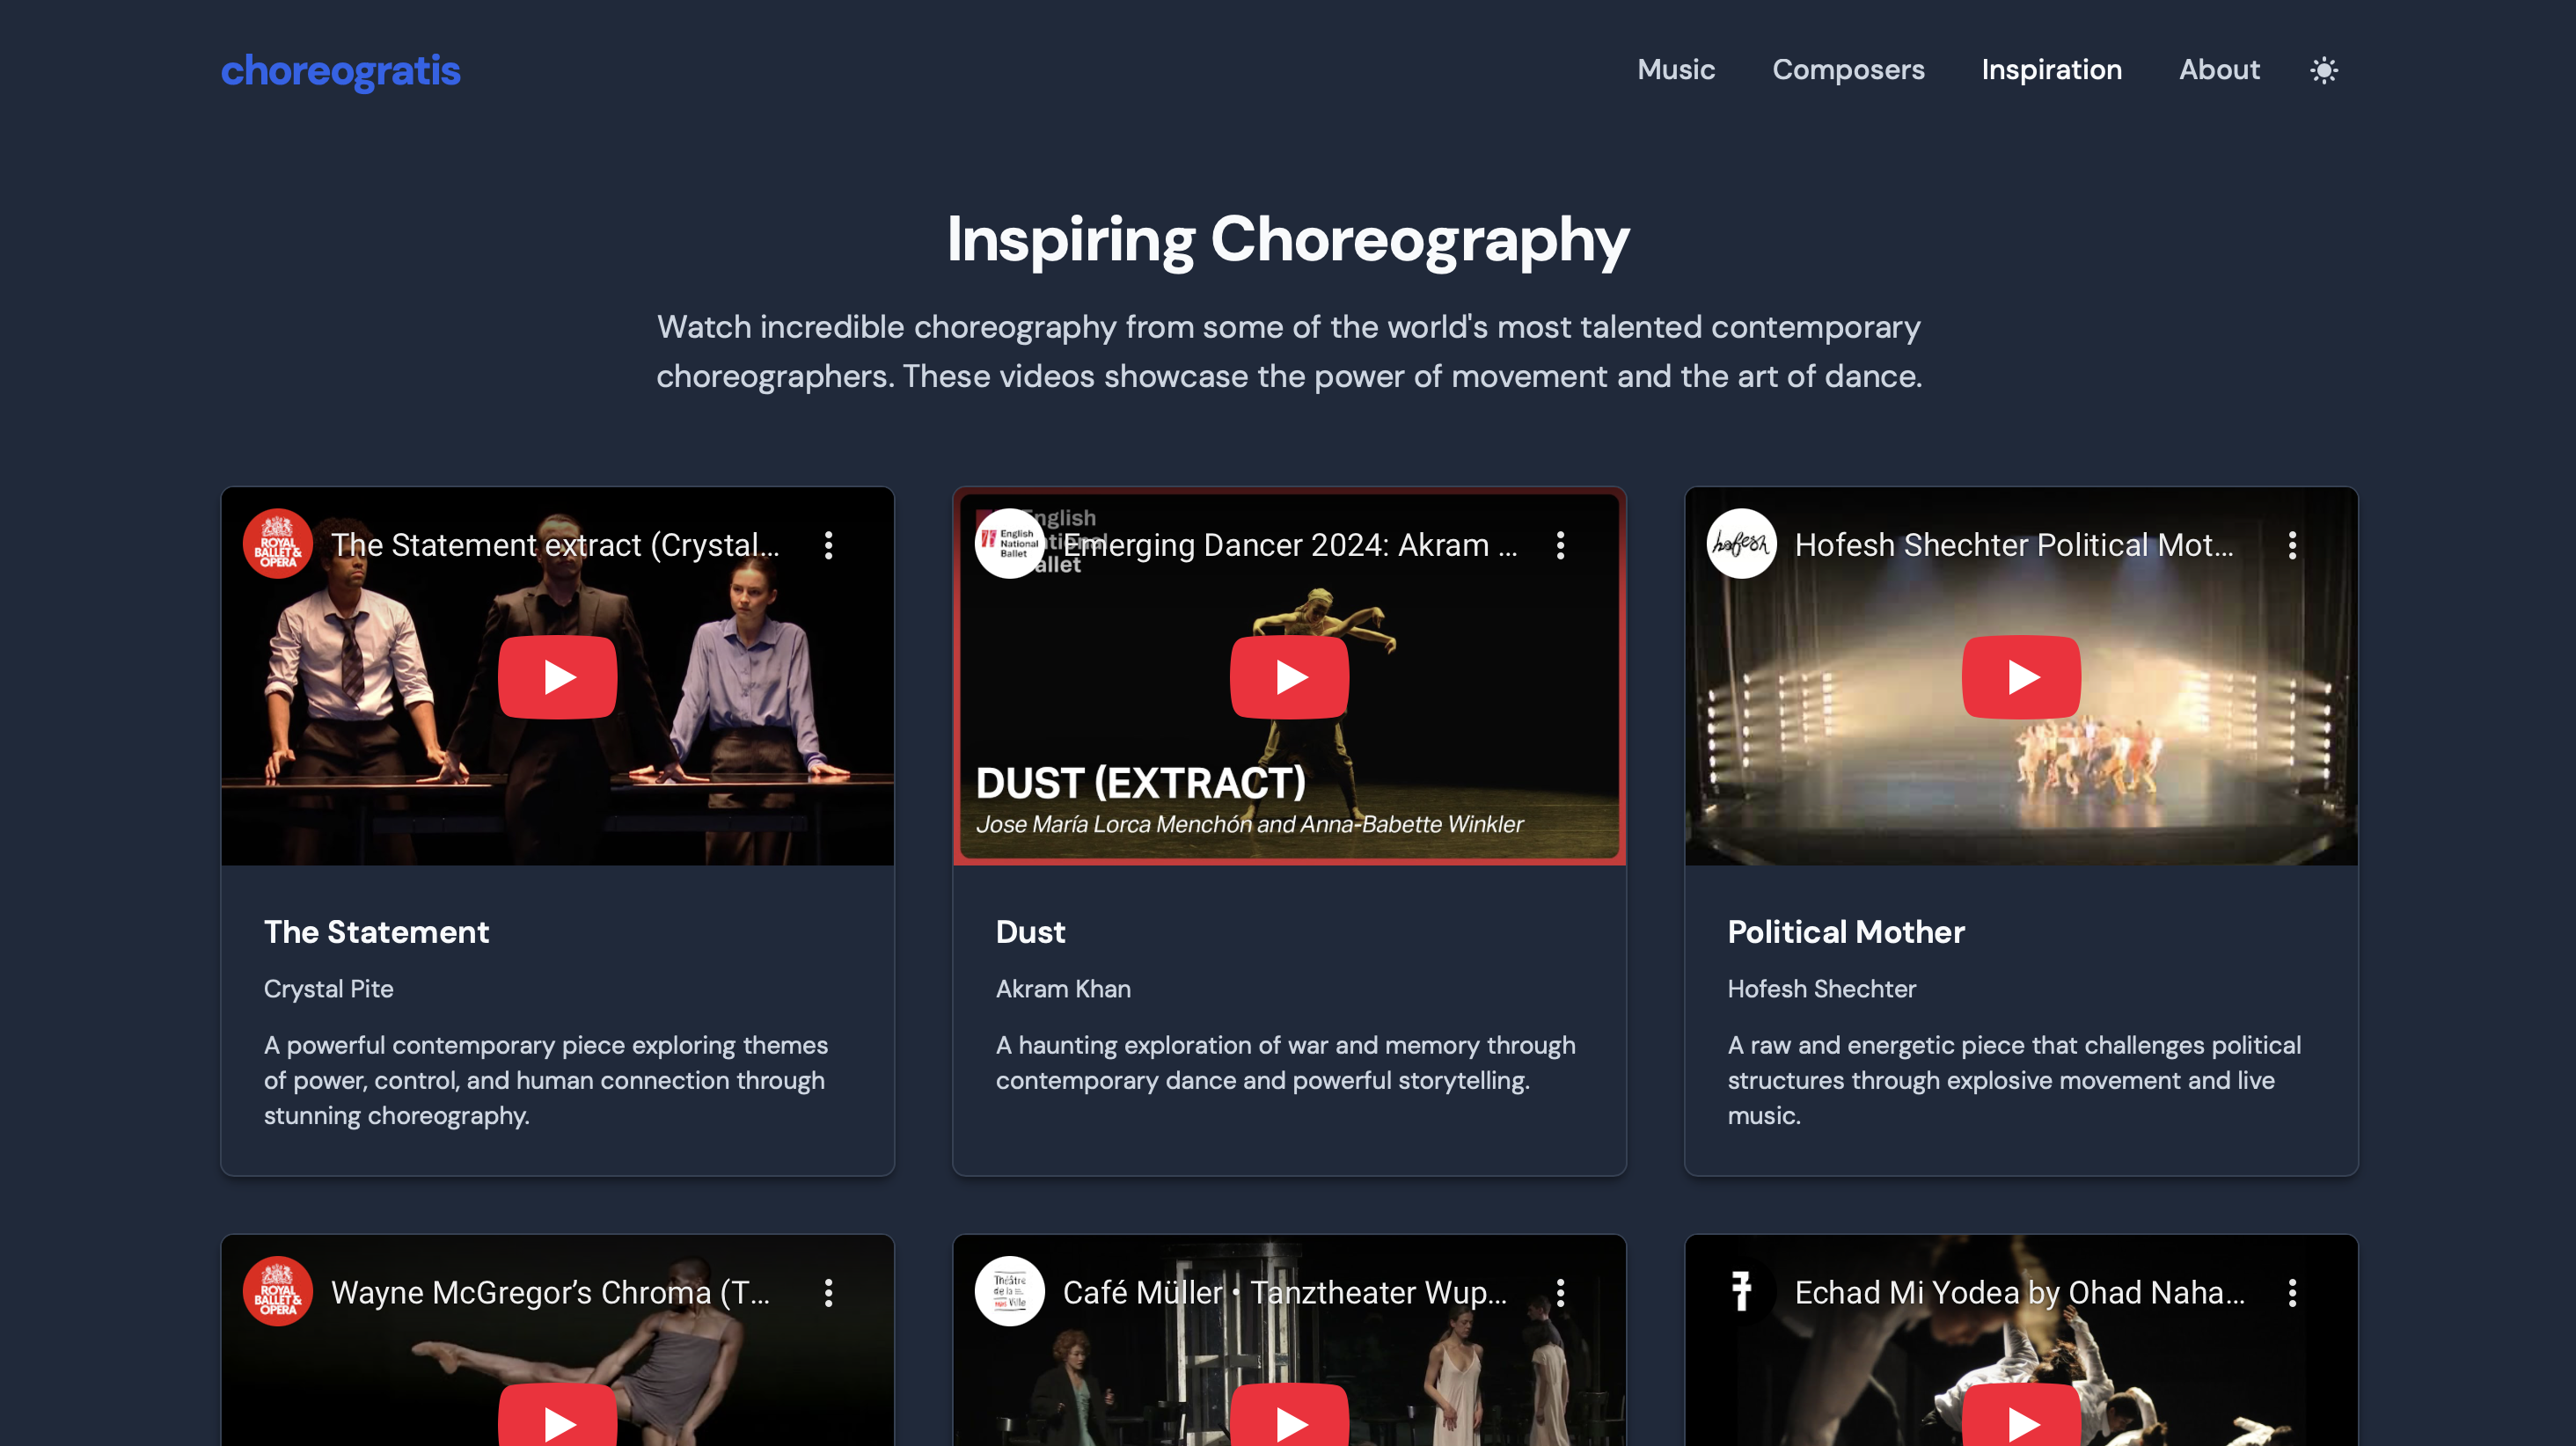Click the 'Dust' card heading

click(x=1030, y=932)
